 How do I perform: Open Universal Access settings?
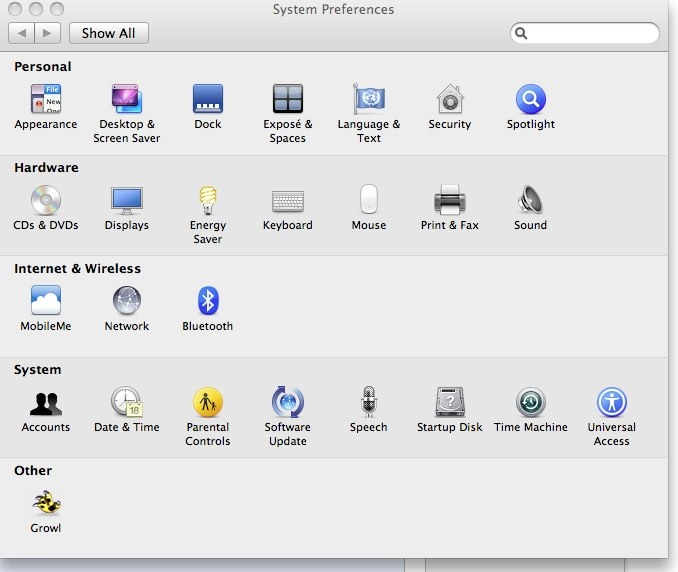(611, 402)
